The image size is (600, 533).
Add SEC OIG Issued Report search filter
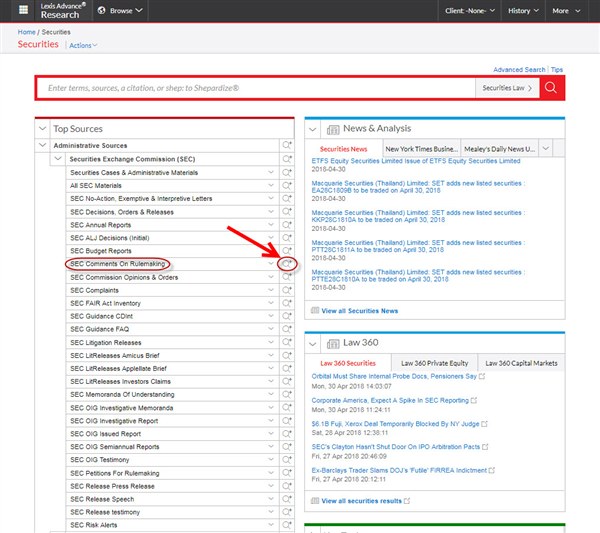tap(287, 434)
